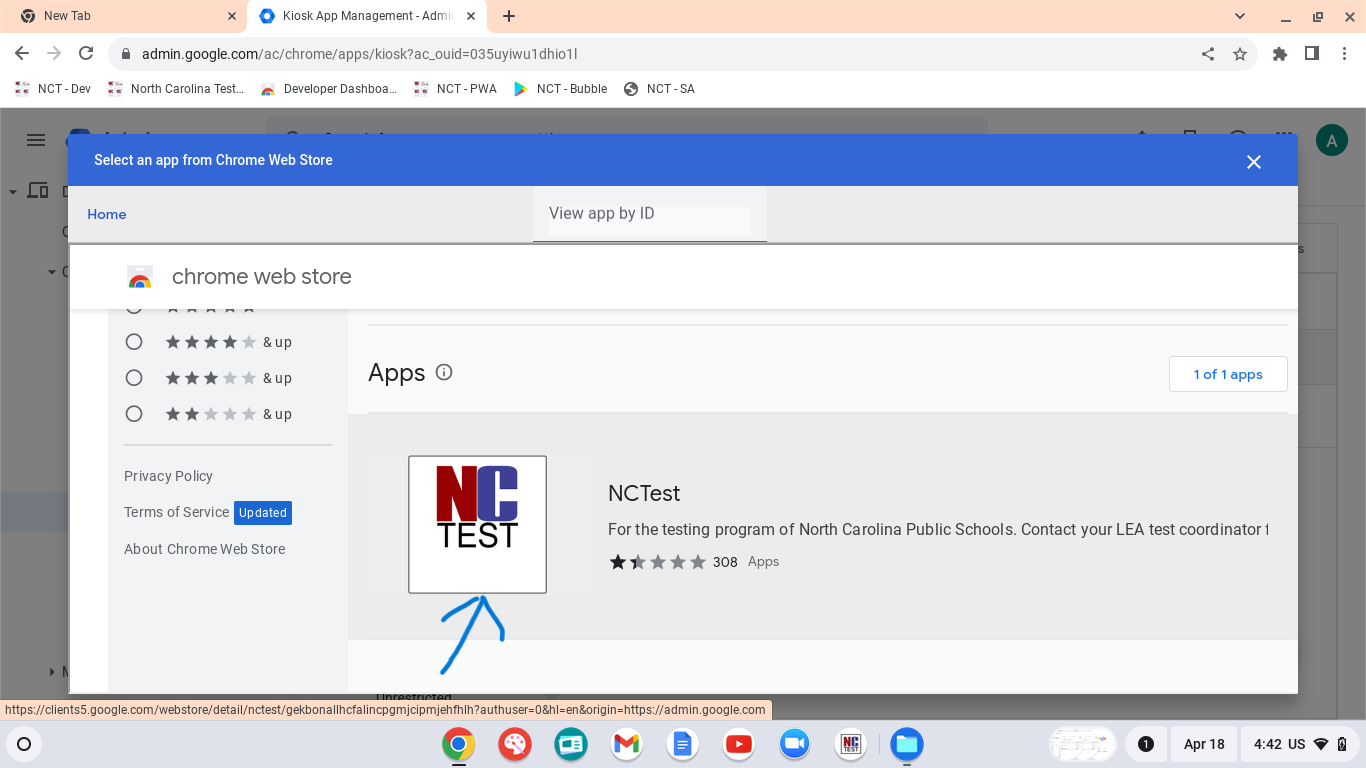Viewport: 1366px width, 768px height.
Task: Open the Extensions puzzle icon
Action: (1280, 54)
